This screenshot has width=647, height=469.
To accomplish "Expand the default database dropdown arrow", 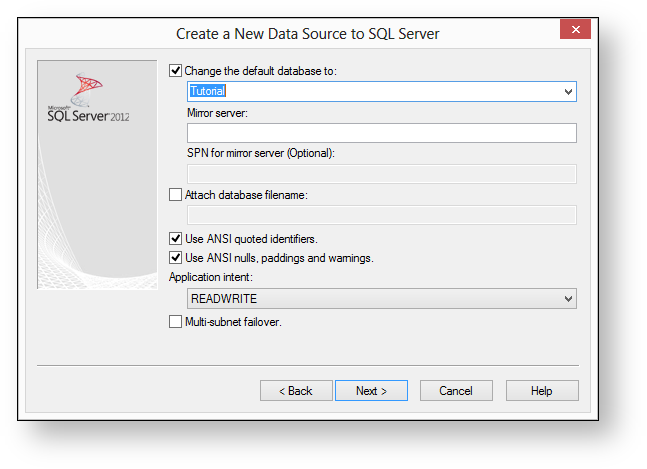I will click(568, 92).
